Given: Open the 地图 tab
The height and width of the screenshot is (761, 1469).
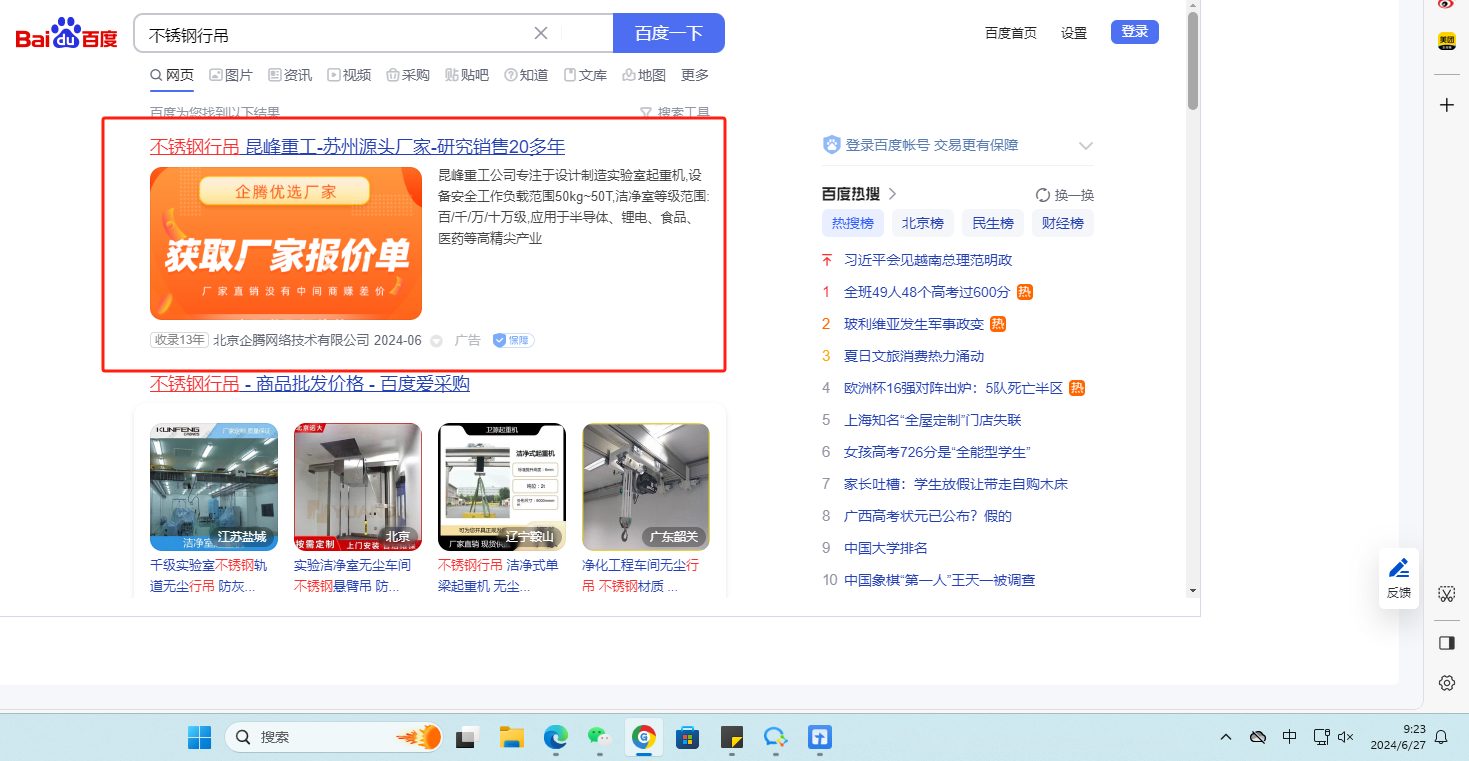Looking at the screenshot, I should click(644, 75).
